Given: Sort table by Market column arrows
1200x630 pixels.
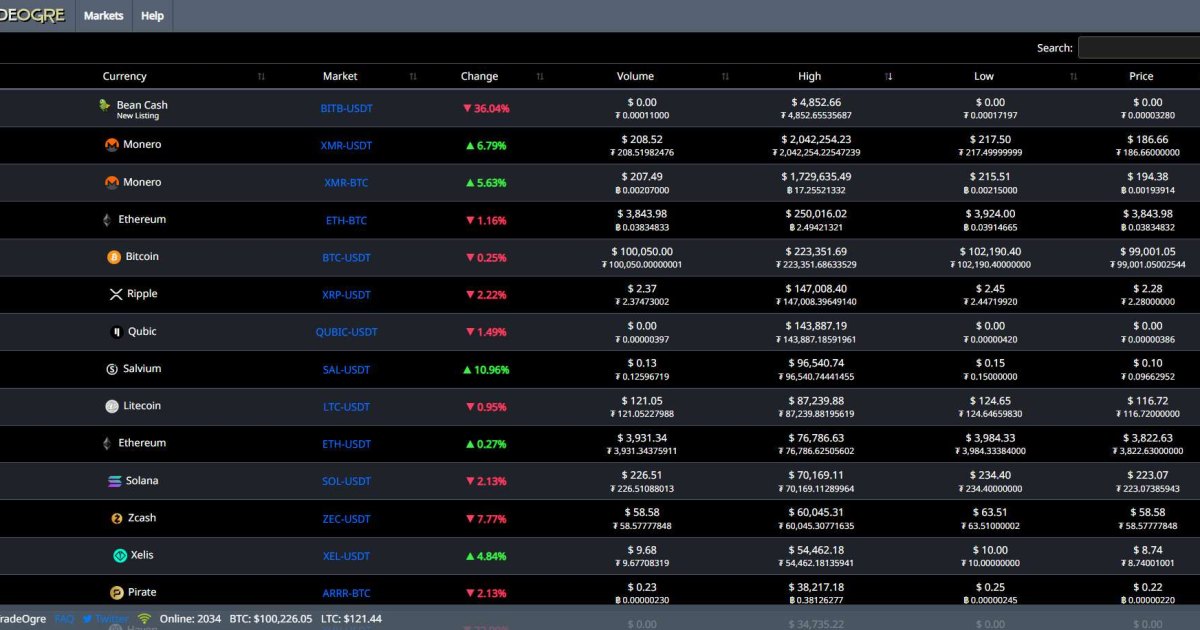Looking at the screenshot, I should point(413,77).
